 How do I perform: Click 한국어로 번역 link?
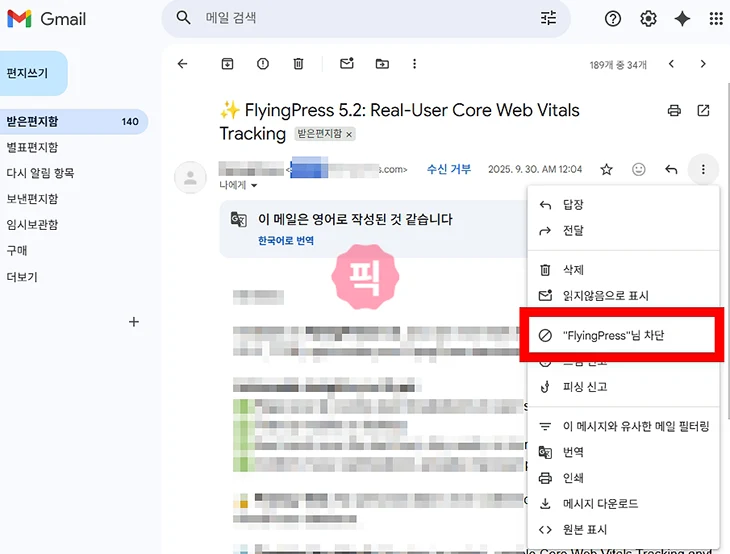pos(286,241)
